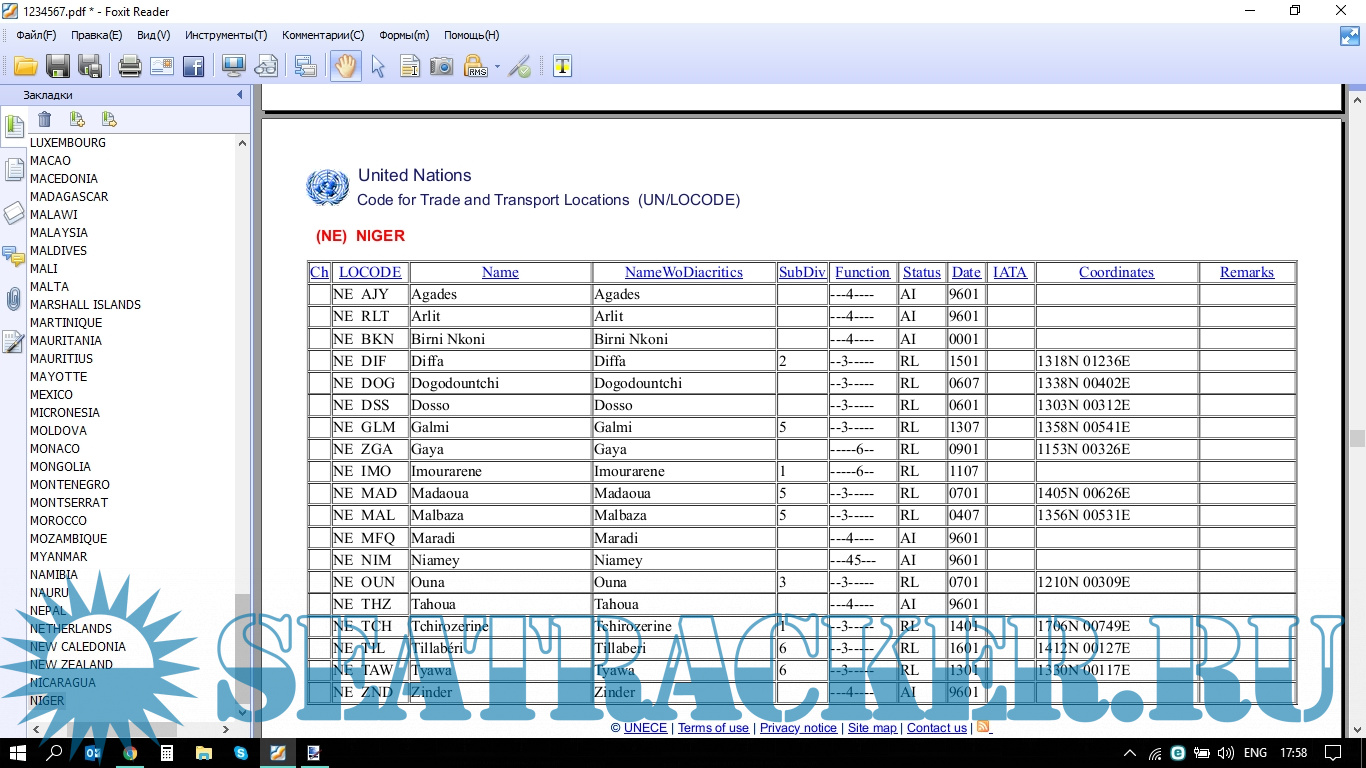Viewport: 1366px width, 768px height.
Task: Open the Инструменты menu
Action: point(225,35)
